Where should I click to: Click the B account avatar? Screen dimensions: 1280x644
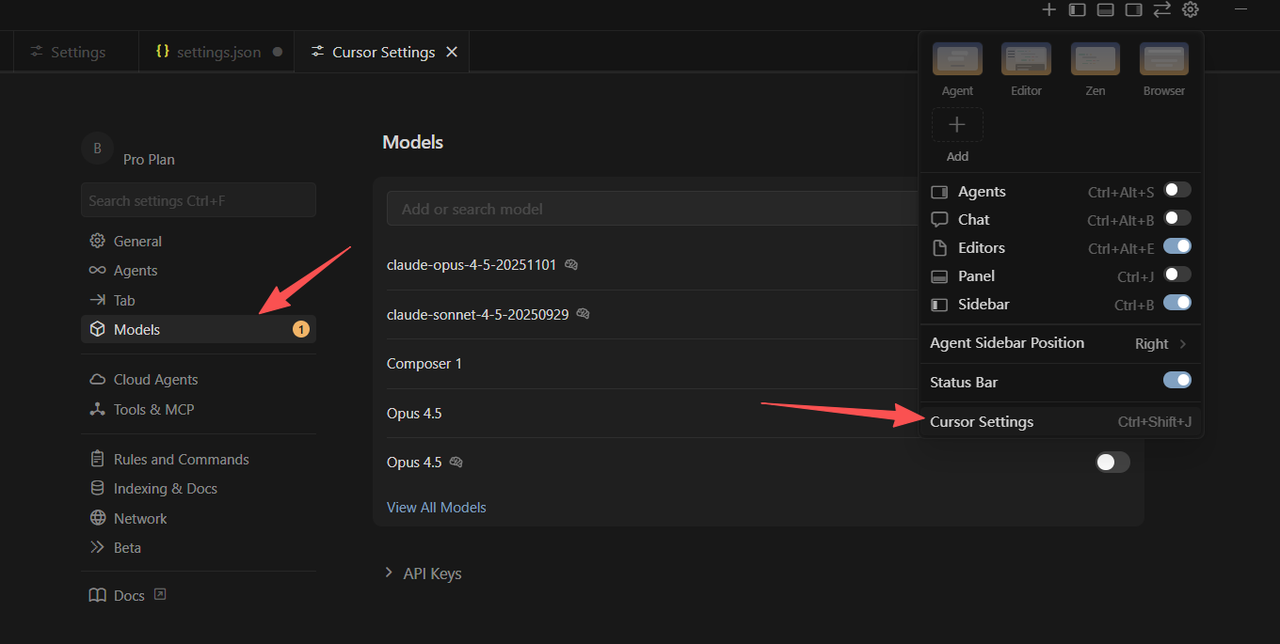pos(97,148)
